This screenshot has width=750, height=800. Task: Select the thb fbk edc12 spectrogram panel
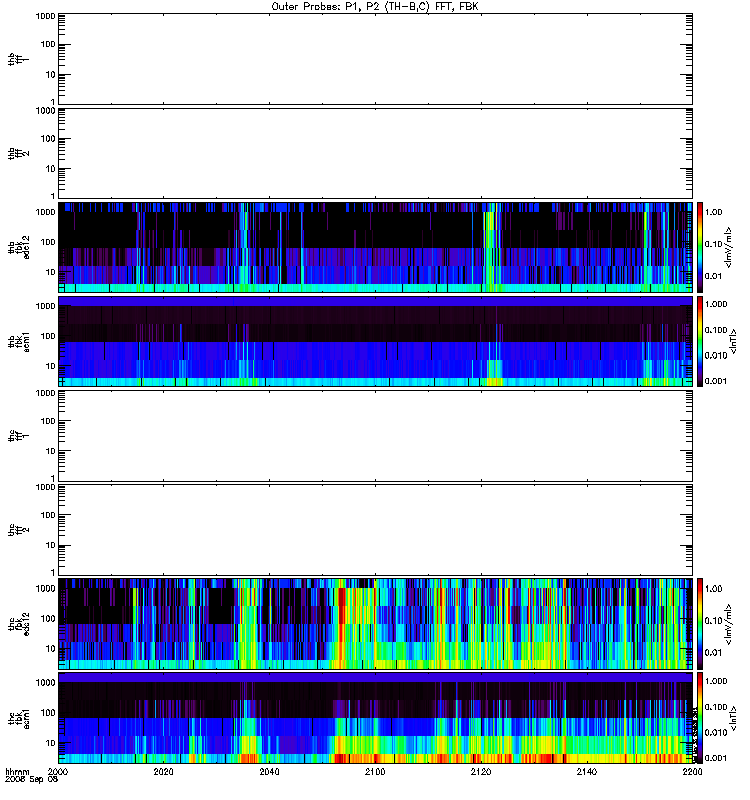pyautogui.click(x=375, y=247)
